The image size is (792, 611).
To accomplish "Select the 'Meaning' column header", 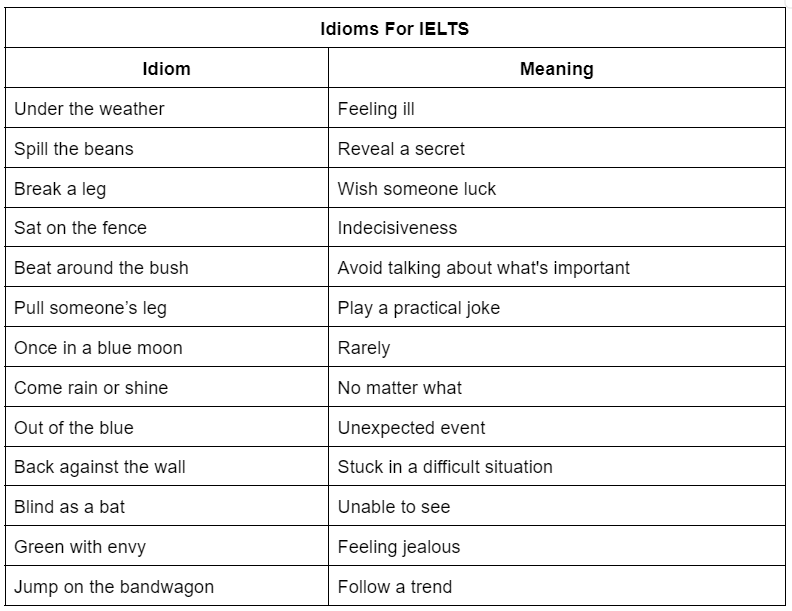I will click(556, 69).
